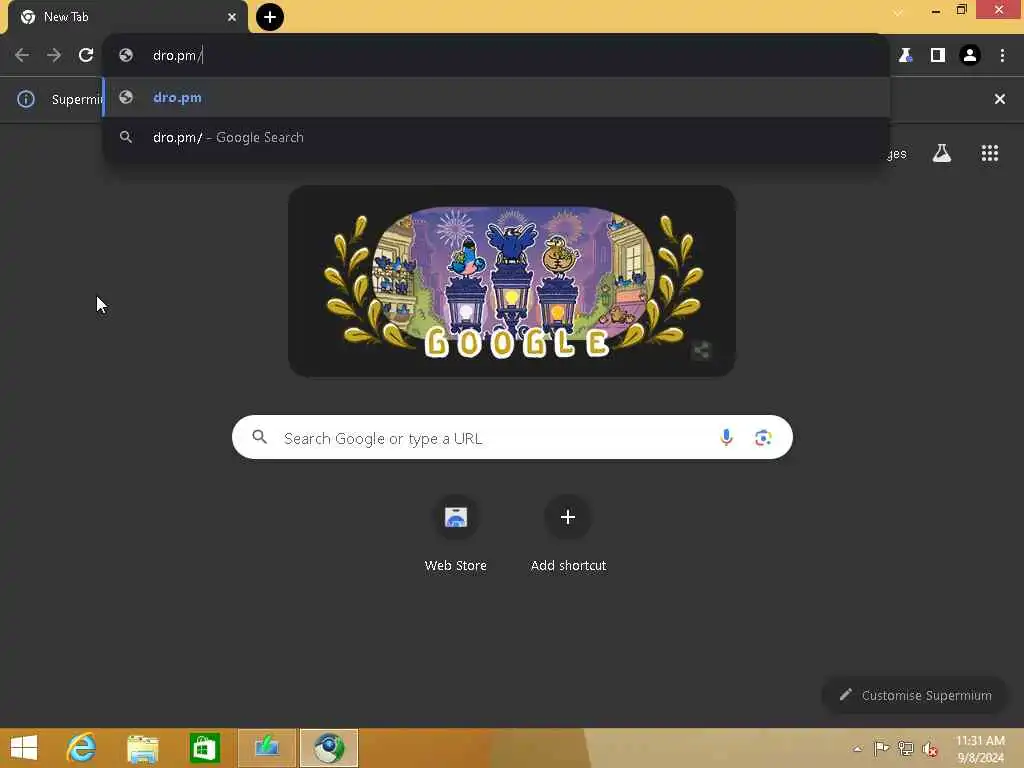Click the browser back arrow
The width and height of the screenshot is (1024, 768).
(22, 56)
